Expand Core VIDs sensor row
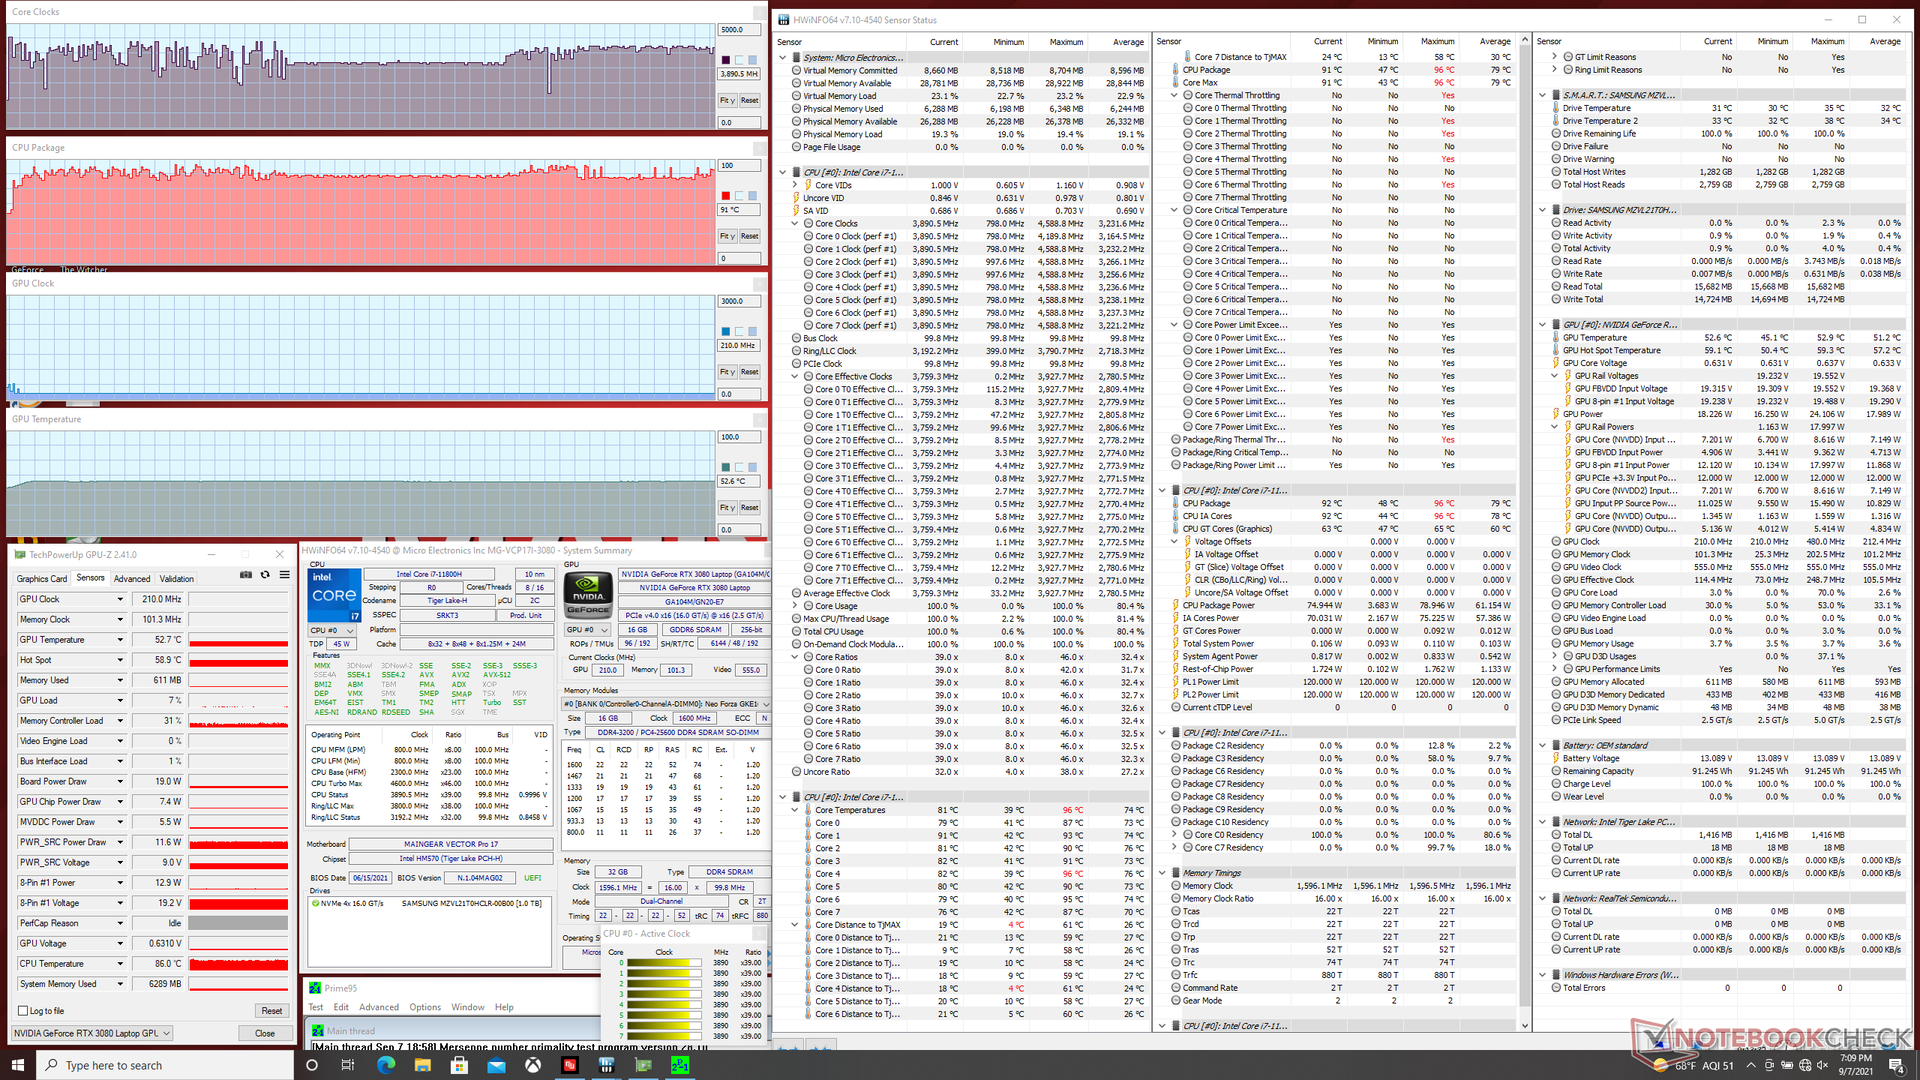Screen dimensions: 1920x1080 pos(795,185)
